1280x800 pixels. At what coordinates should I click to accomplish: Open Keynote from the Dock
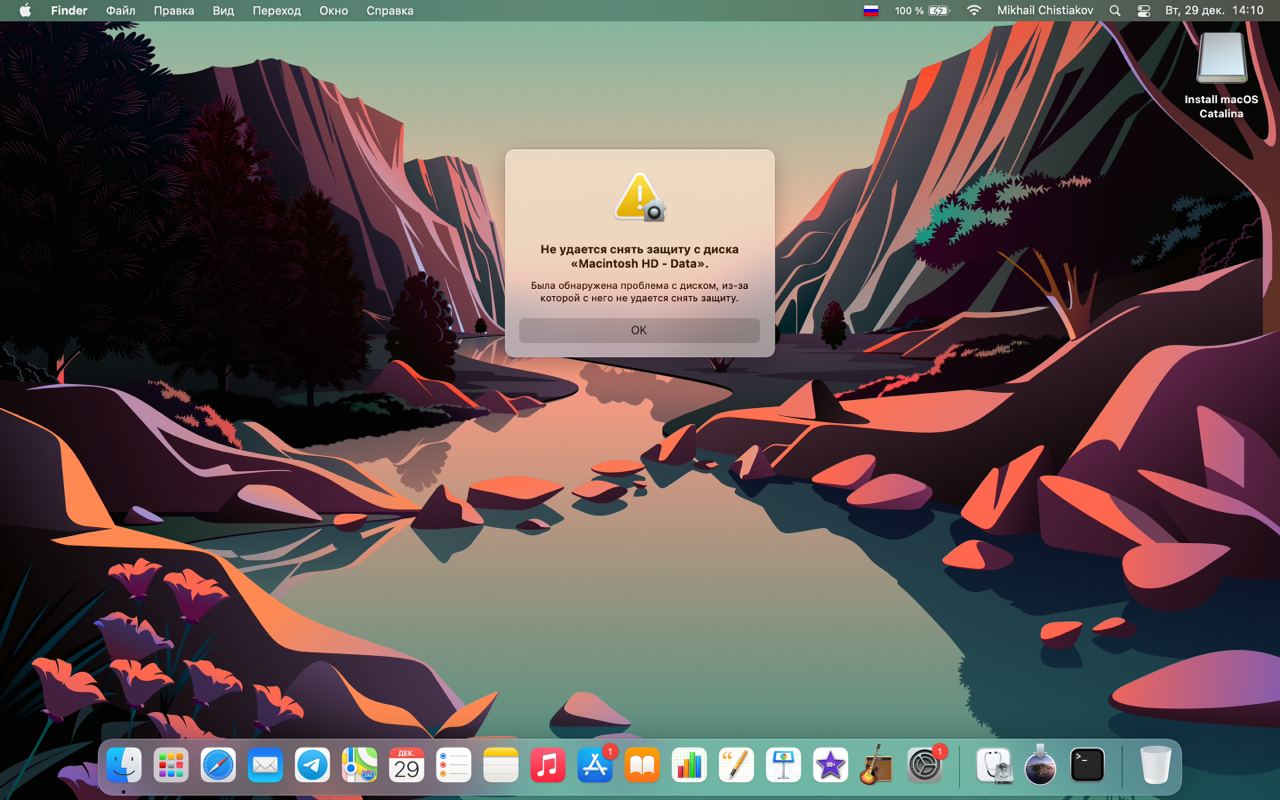[783, 766]
